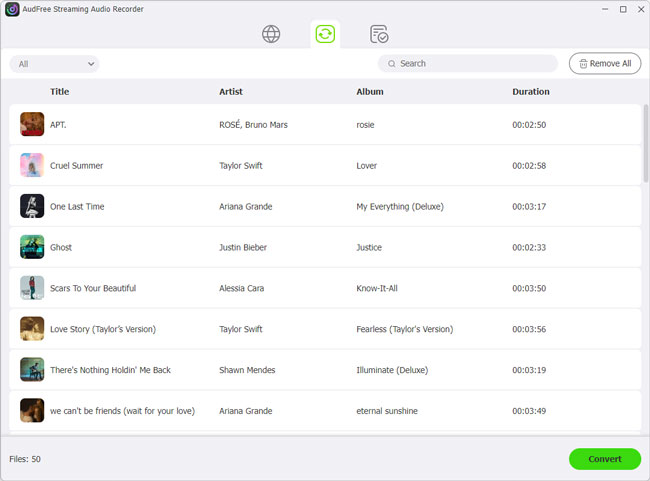The height and width of the screenshot is (481, 650).
Task: Click the Illuminate (Deluxe) album cell
Action: (392, 370)
